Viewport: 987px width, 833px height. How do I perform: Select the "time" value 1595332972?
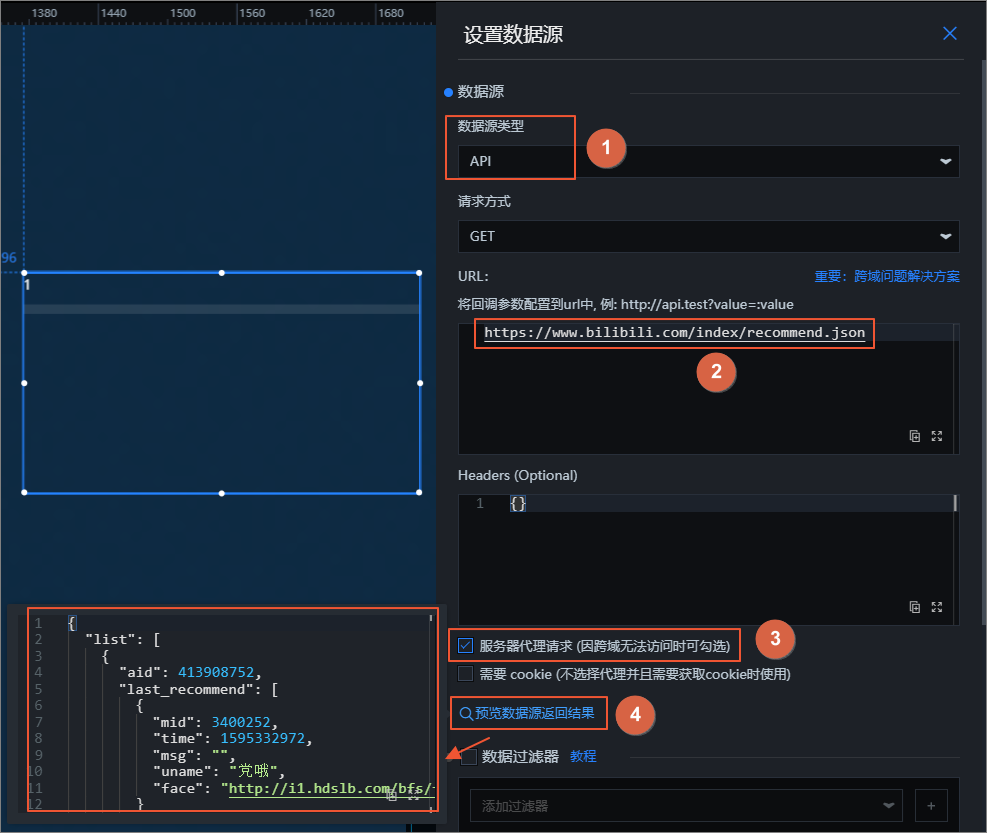(x=262, y=739)
